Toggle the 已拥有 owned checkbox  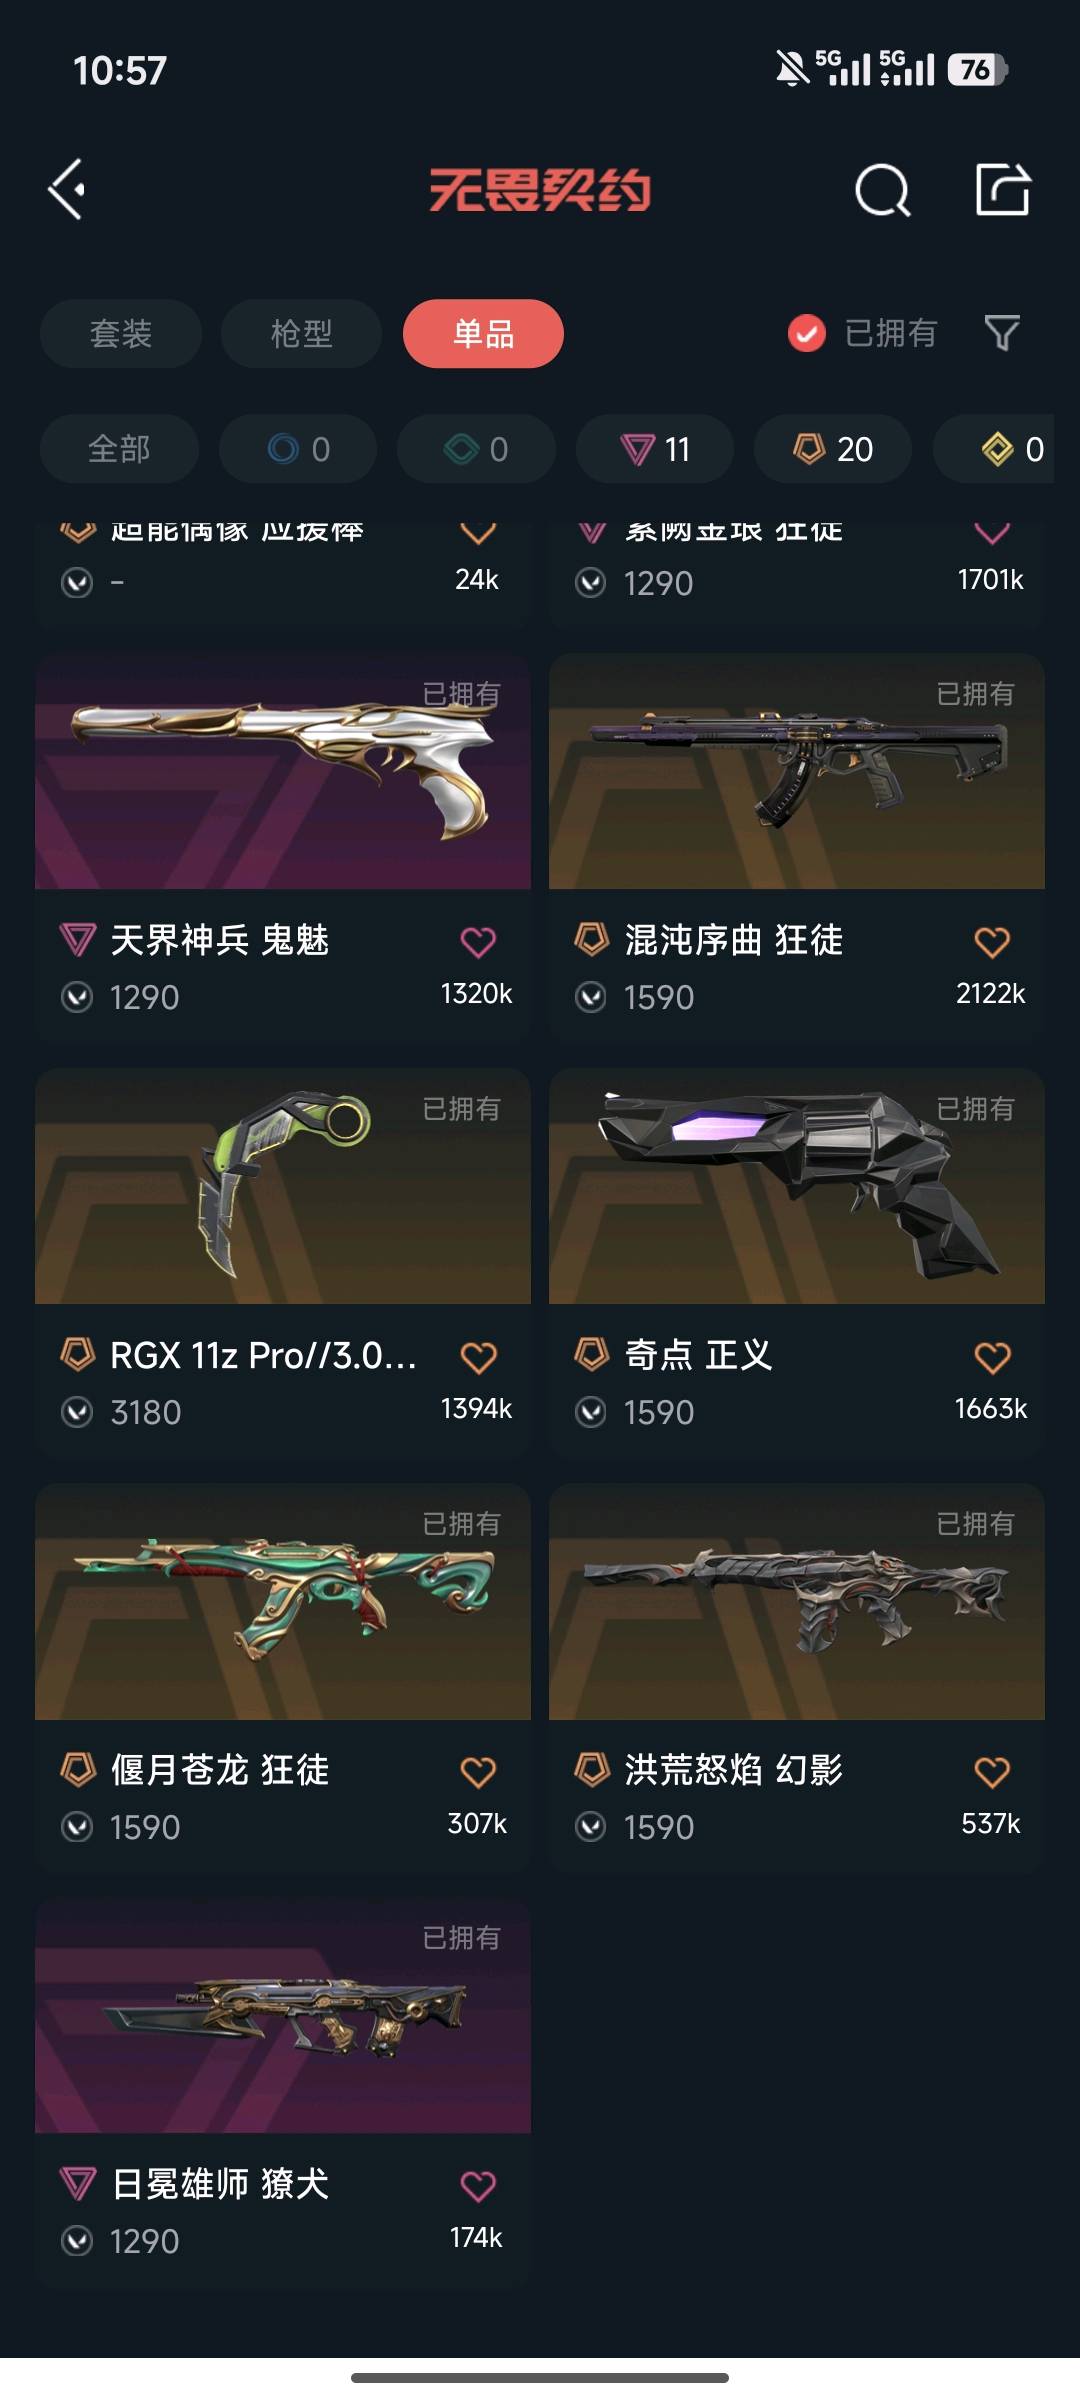pos(806,333)
